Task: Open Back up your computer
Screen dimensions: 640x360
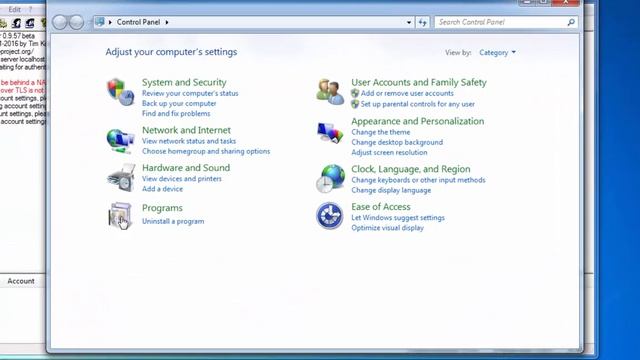Action: pyautogui.click(x=179, y=103)
